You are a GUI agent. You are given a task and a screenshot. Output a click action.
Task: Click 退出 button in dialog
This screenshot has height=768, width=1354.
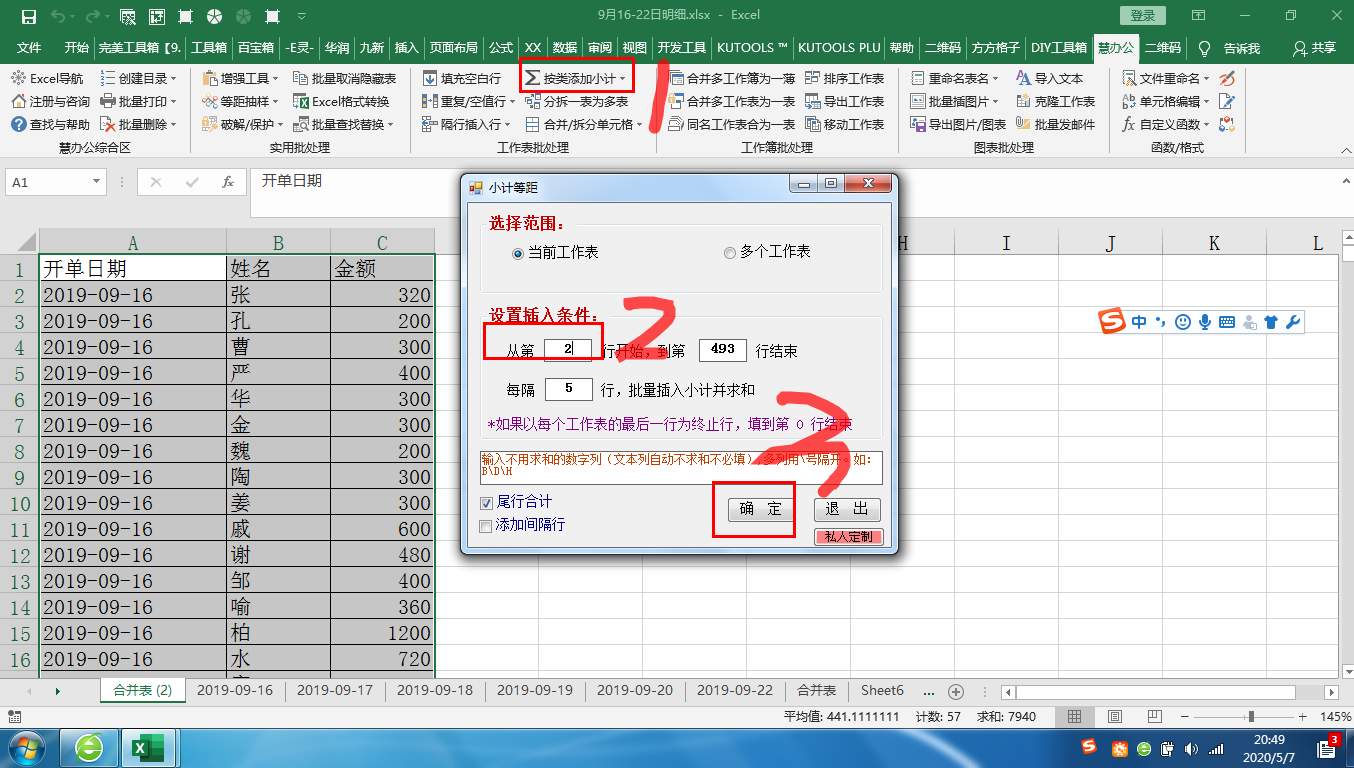tap(847, 509)
